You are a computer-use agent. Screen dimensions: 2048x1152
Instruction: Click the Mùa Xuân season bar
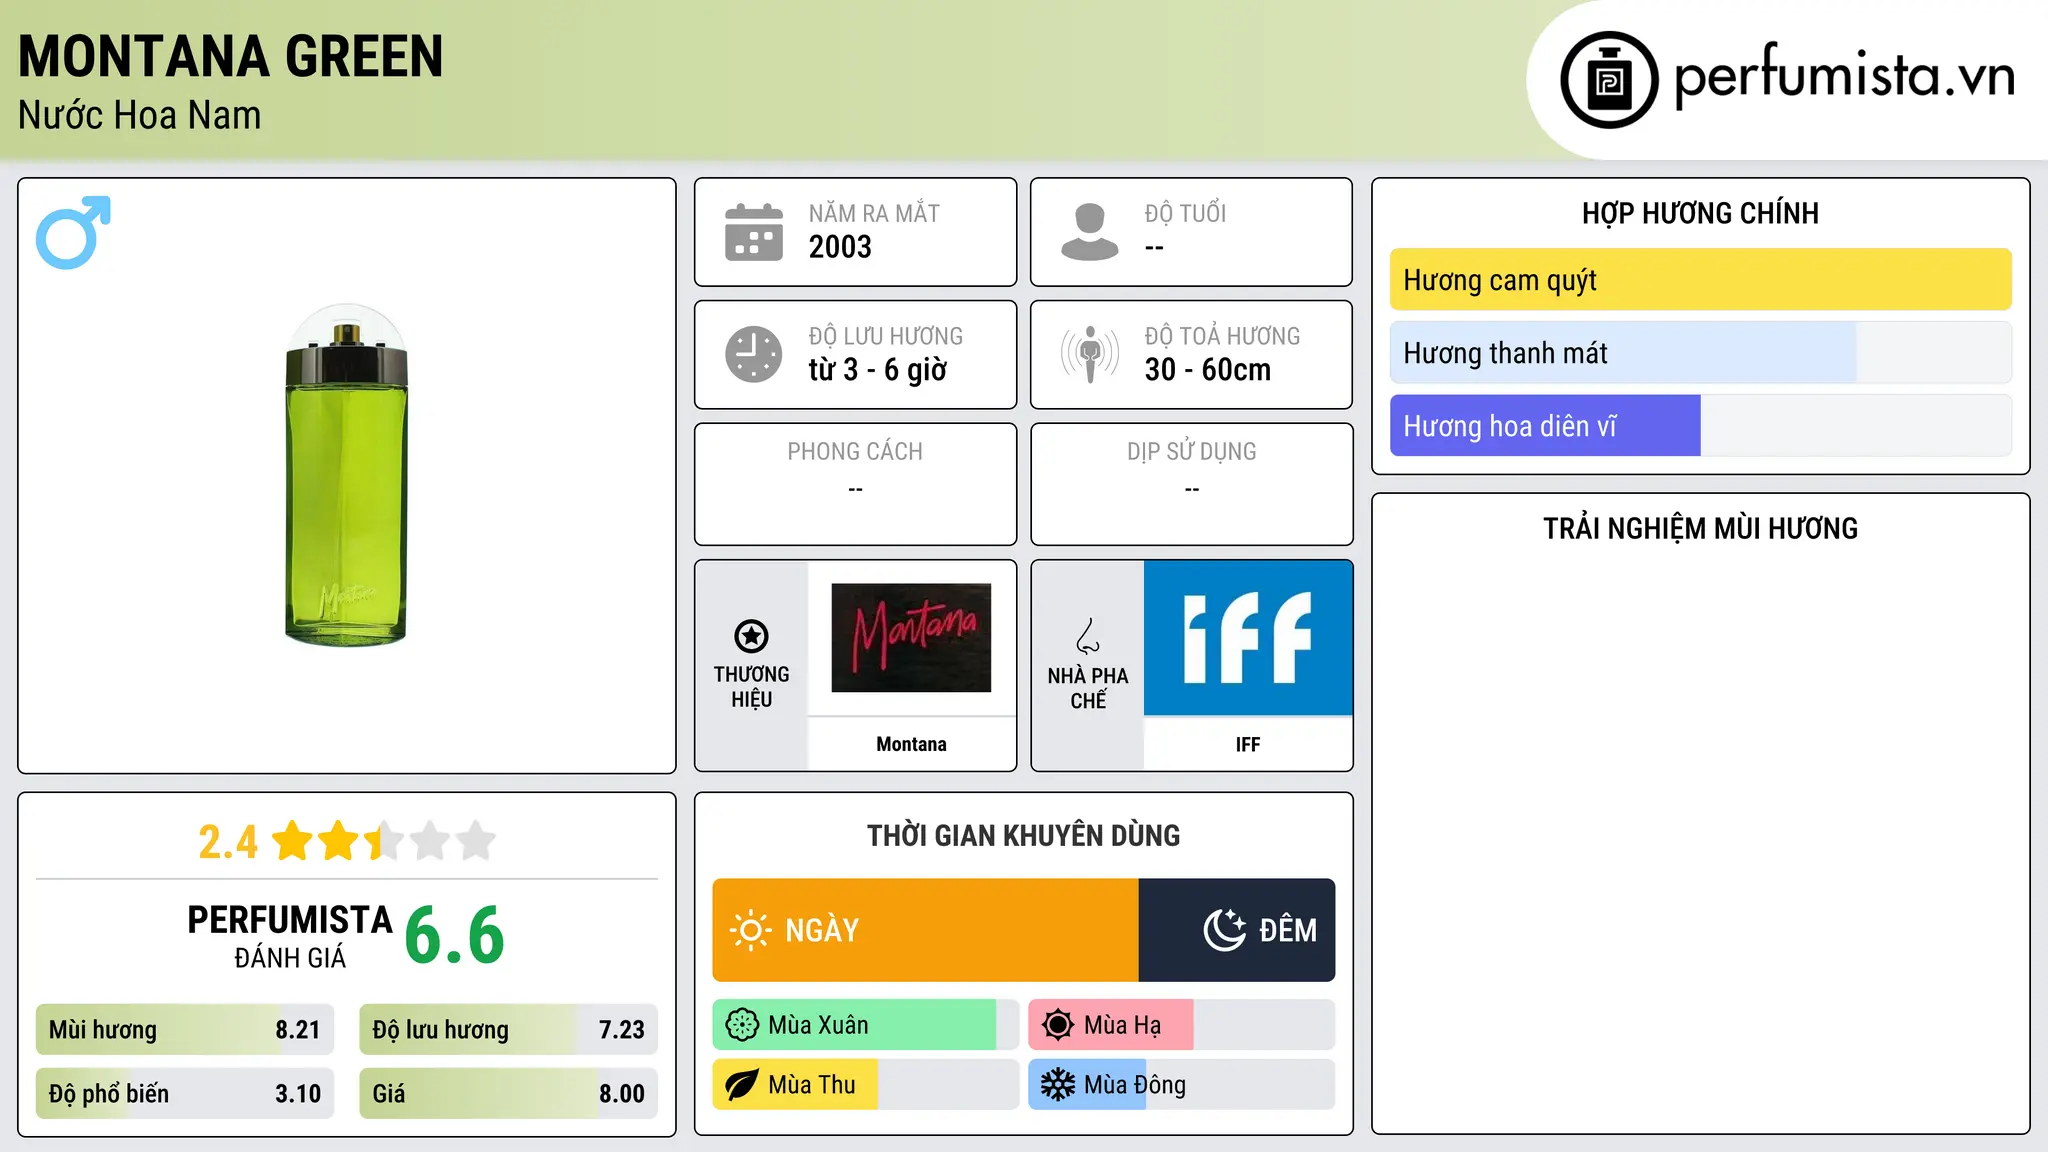coord(865,1025)
